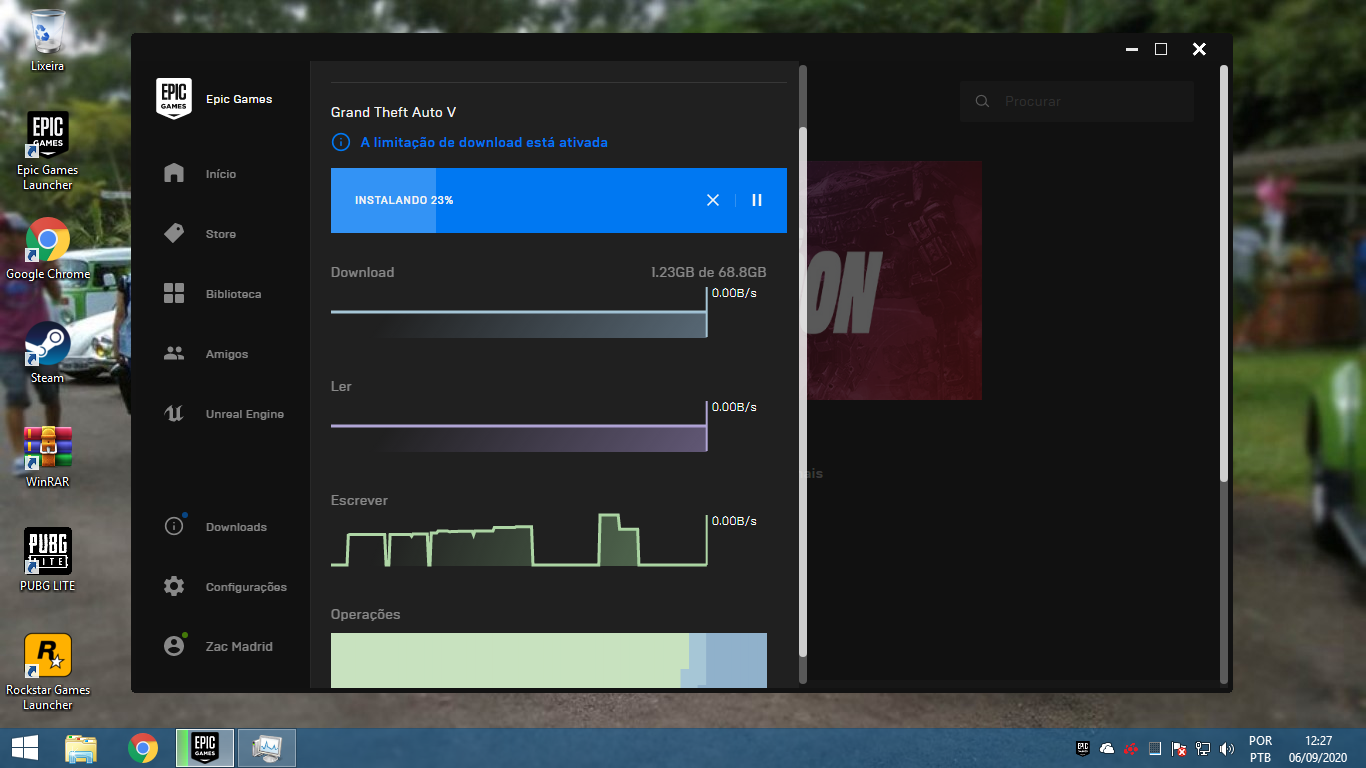Image resolution: width=1366 pixels, height=768 pixels.
Task: Click the '1.23GB de 68.8GB' text
Action: tap(708, 272)
